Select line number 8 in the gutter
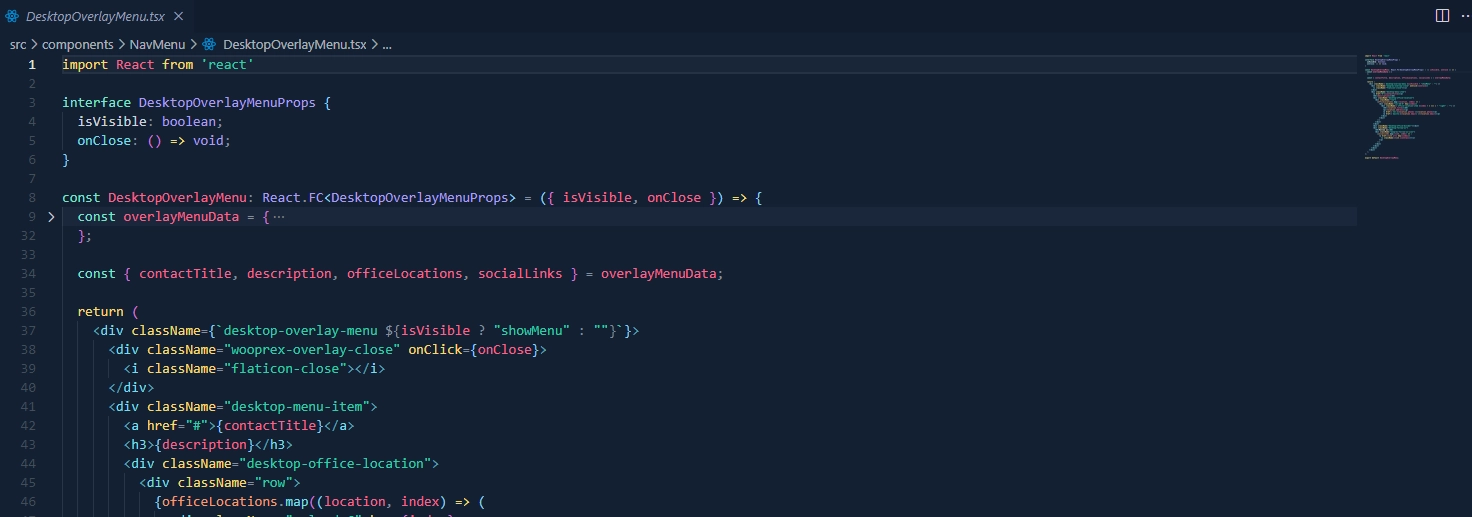 (32, 198)
